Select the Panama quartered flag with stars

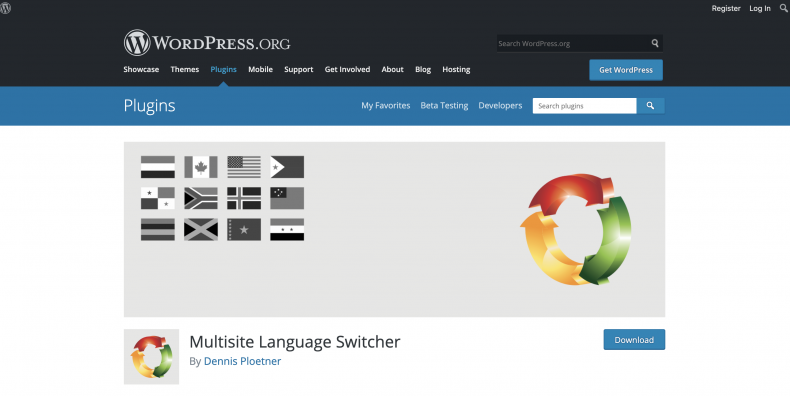coord(158,198)
